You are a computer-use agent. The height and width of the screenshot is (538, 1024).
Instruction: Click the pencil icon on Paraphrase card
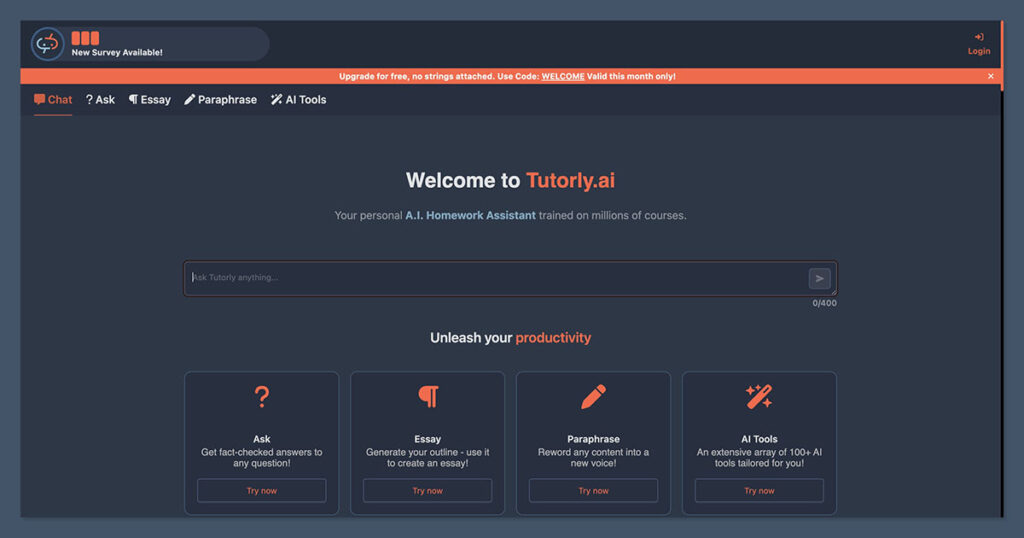coord(593,397)
